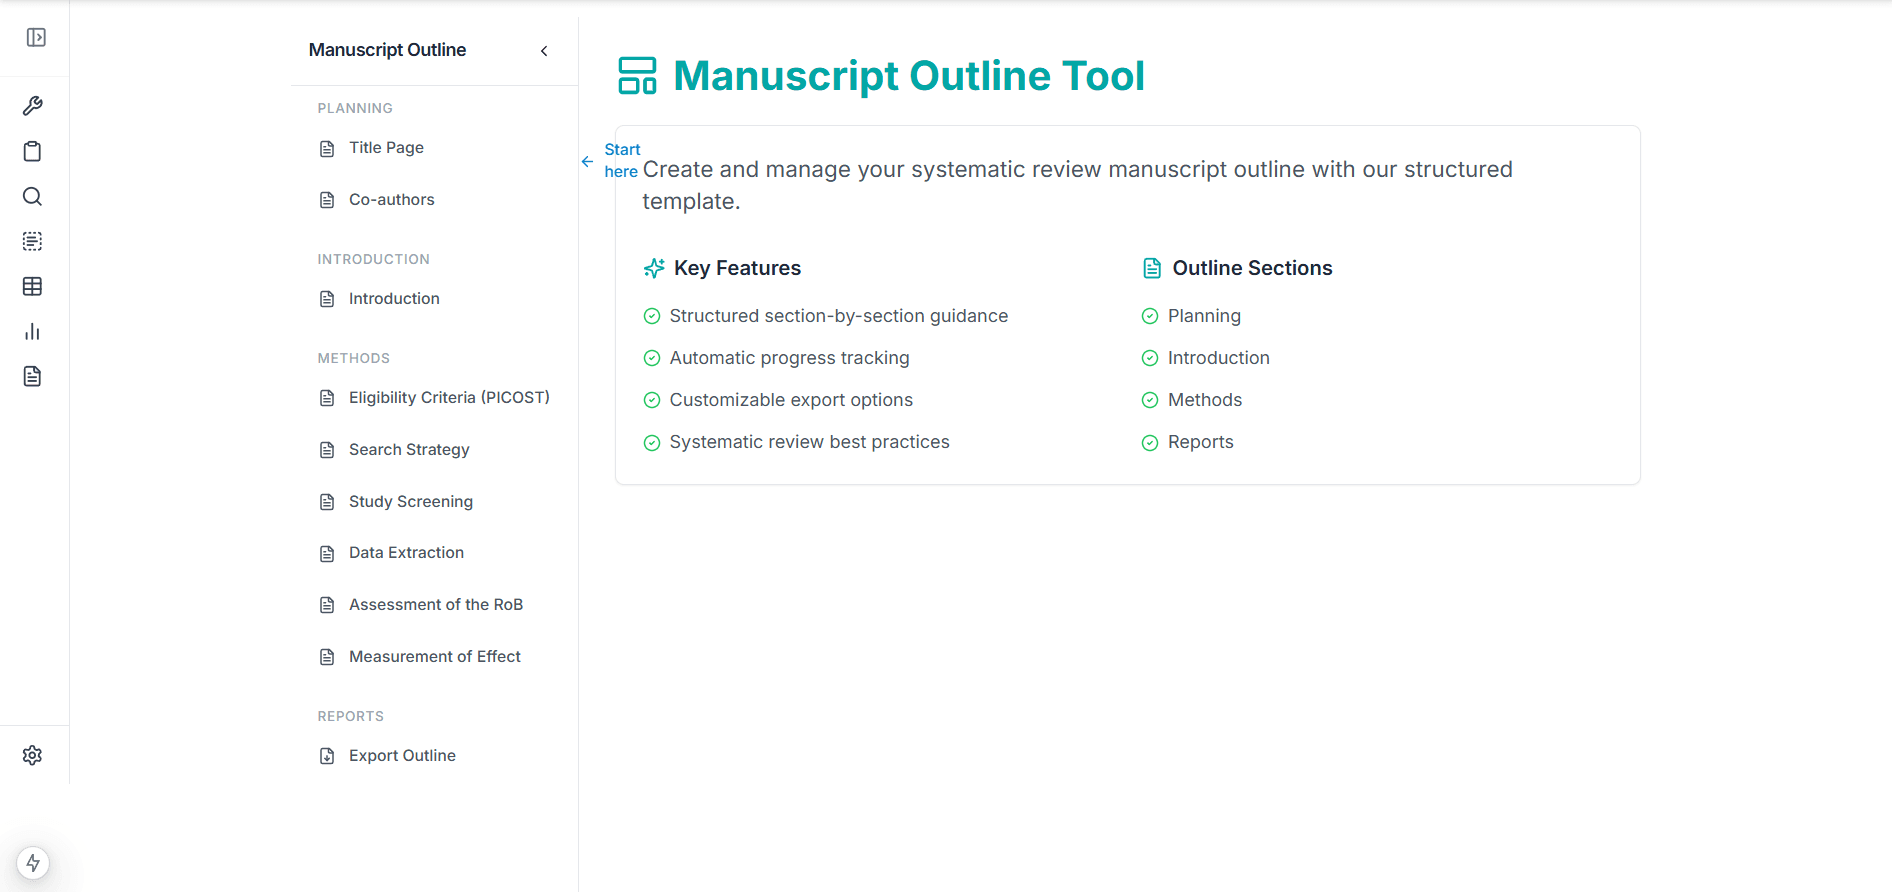Go to Co-authors section
The height and width of the screenshot is (892, 1892).
click(391, 200)
